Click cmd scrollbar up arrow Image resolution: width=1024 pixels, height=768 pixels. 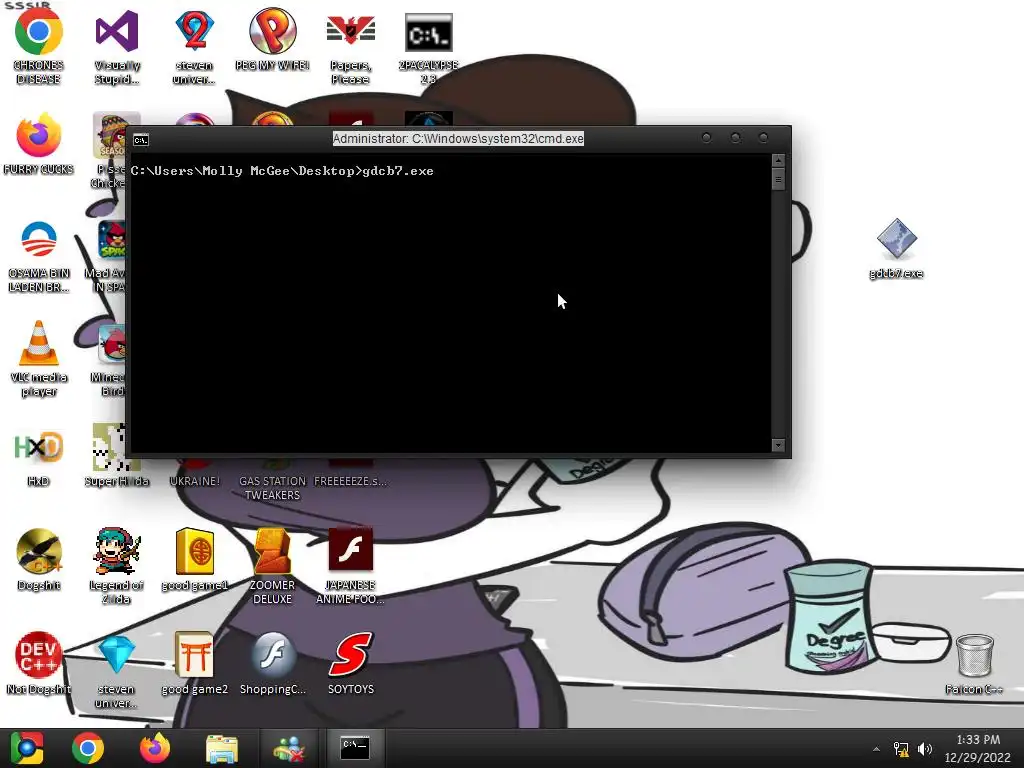(x=778, y=161)
